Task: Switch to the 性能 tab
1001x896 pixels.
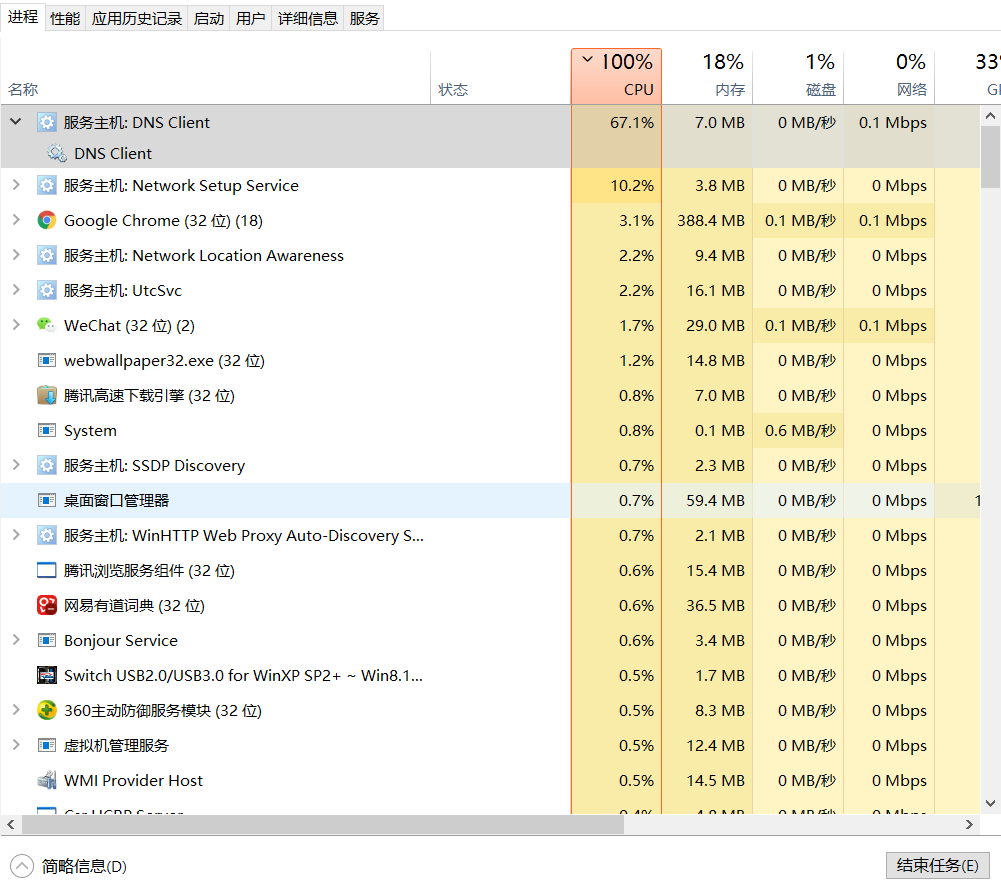Action: click(65, 18)
